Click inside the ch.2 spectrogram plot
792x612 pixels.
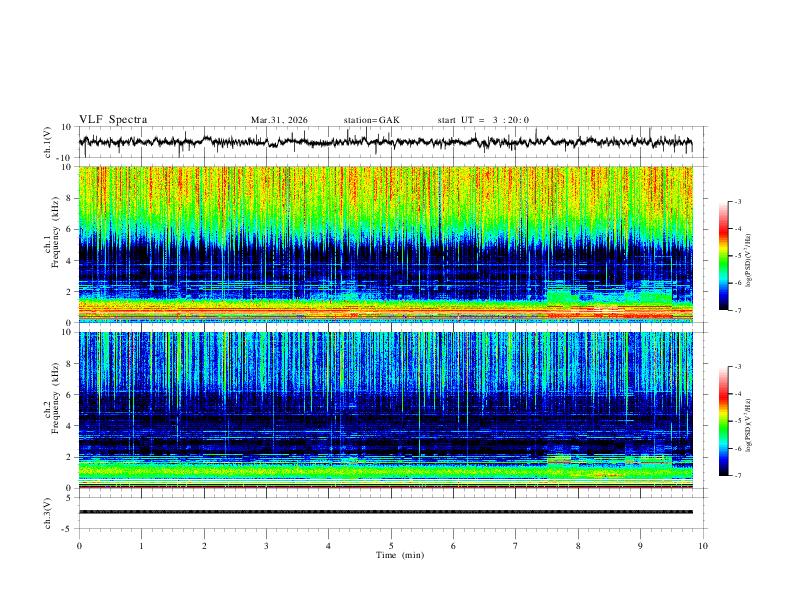(385, 410)
